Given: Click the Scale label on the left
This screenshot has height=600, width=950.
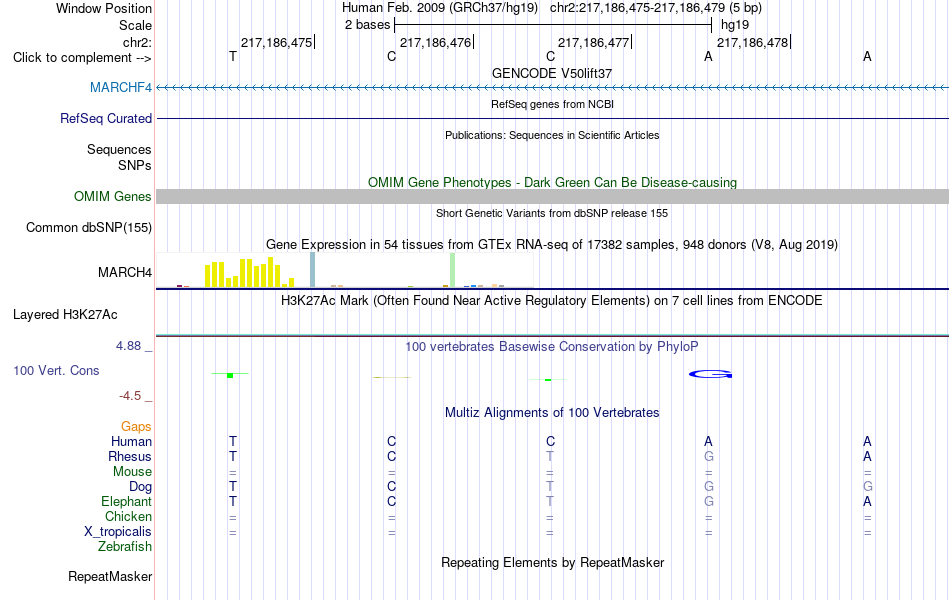Looking at the screenshot, I should pos(136,25).
